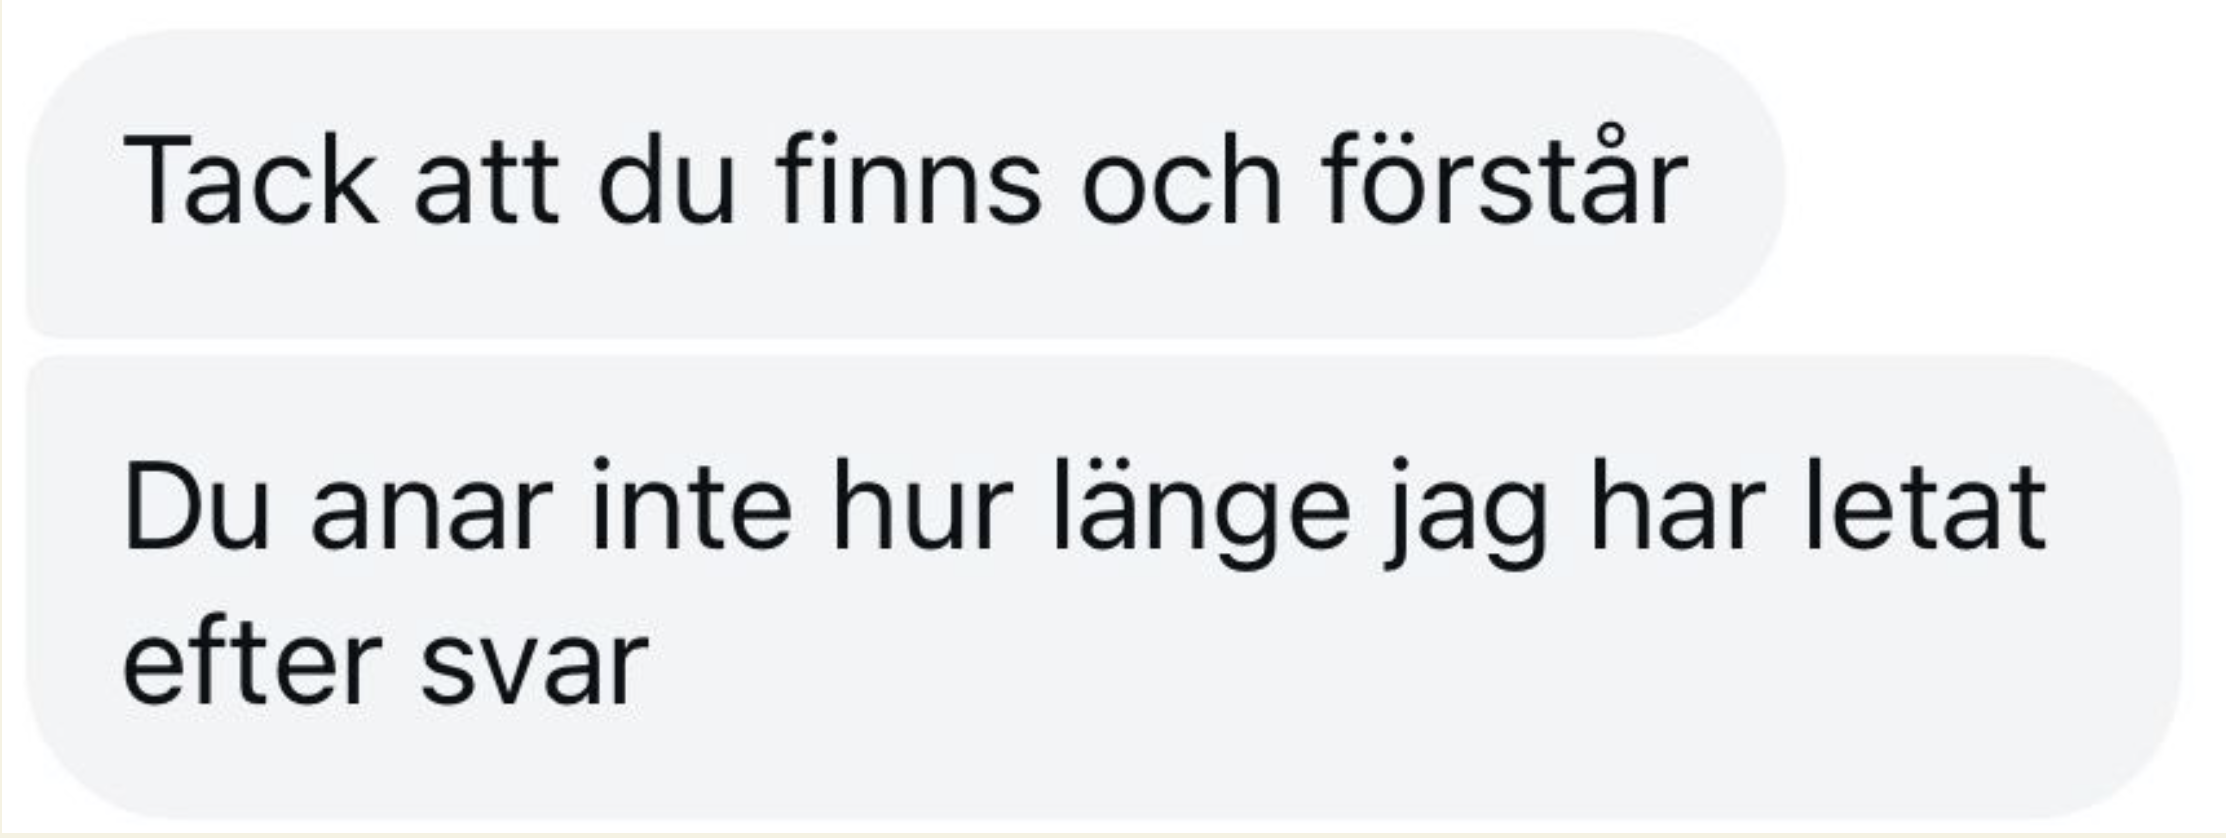
Task: Click the word "förstår" in first message
Action: point(1505,176)
